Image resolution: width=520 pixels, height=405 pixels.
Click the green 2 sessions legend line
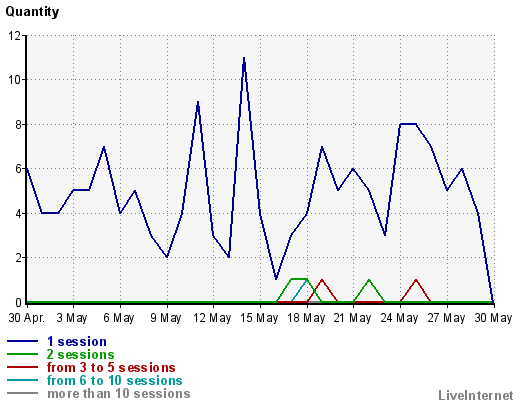point(22,354)
